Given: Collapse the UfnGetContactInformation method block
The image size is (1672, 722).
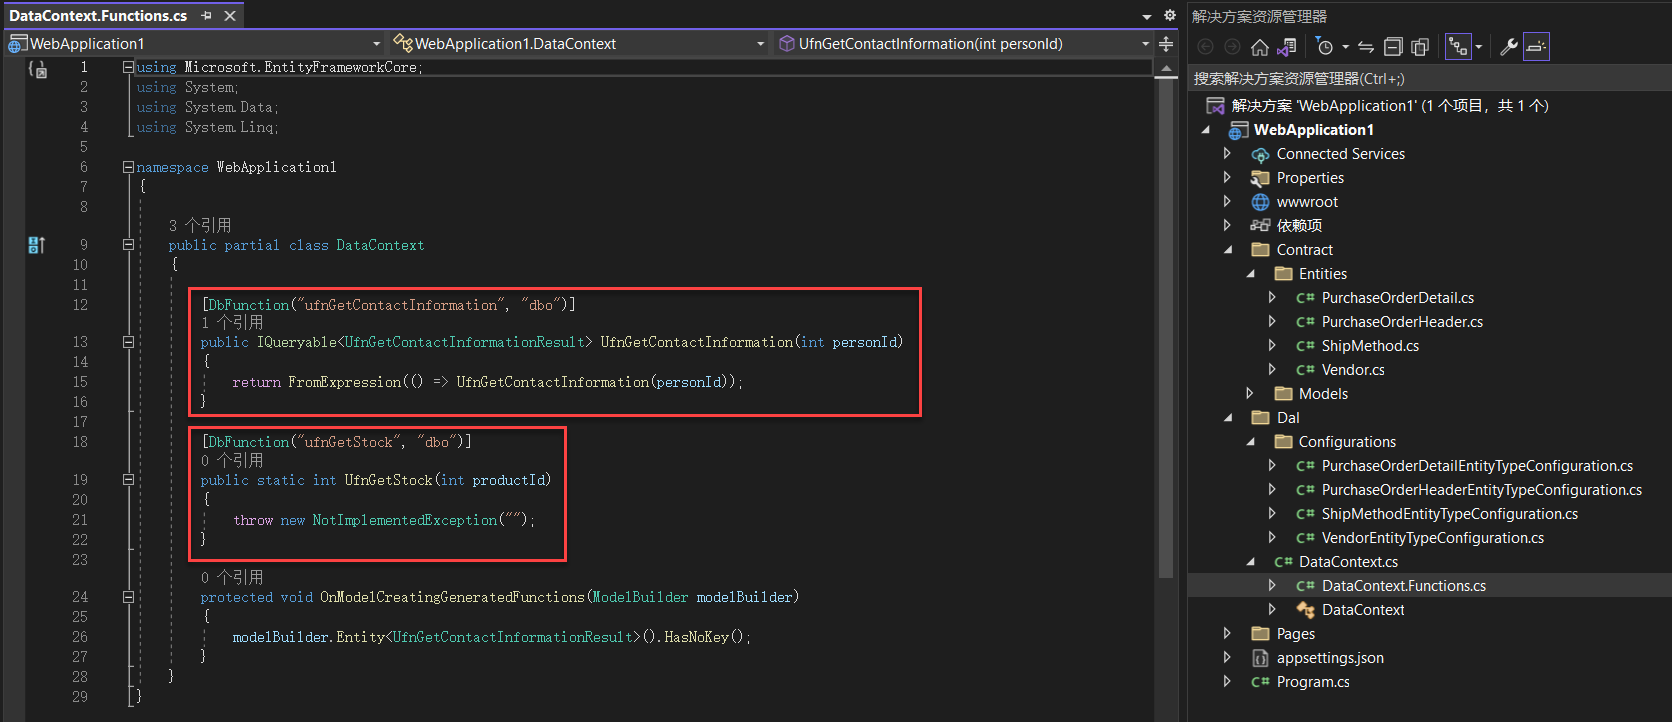Looking at the screenshot, I should (128, 342).
